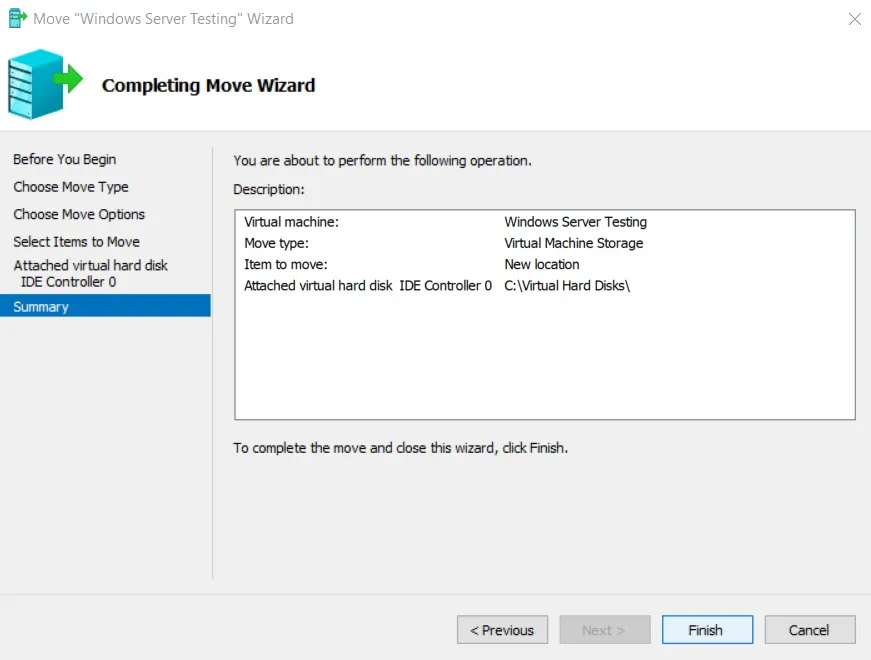This screenshot has height=660, width=871.
Task: Click the server move icon in the header
Action: 44,84
